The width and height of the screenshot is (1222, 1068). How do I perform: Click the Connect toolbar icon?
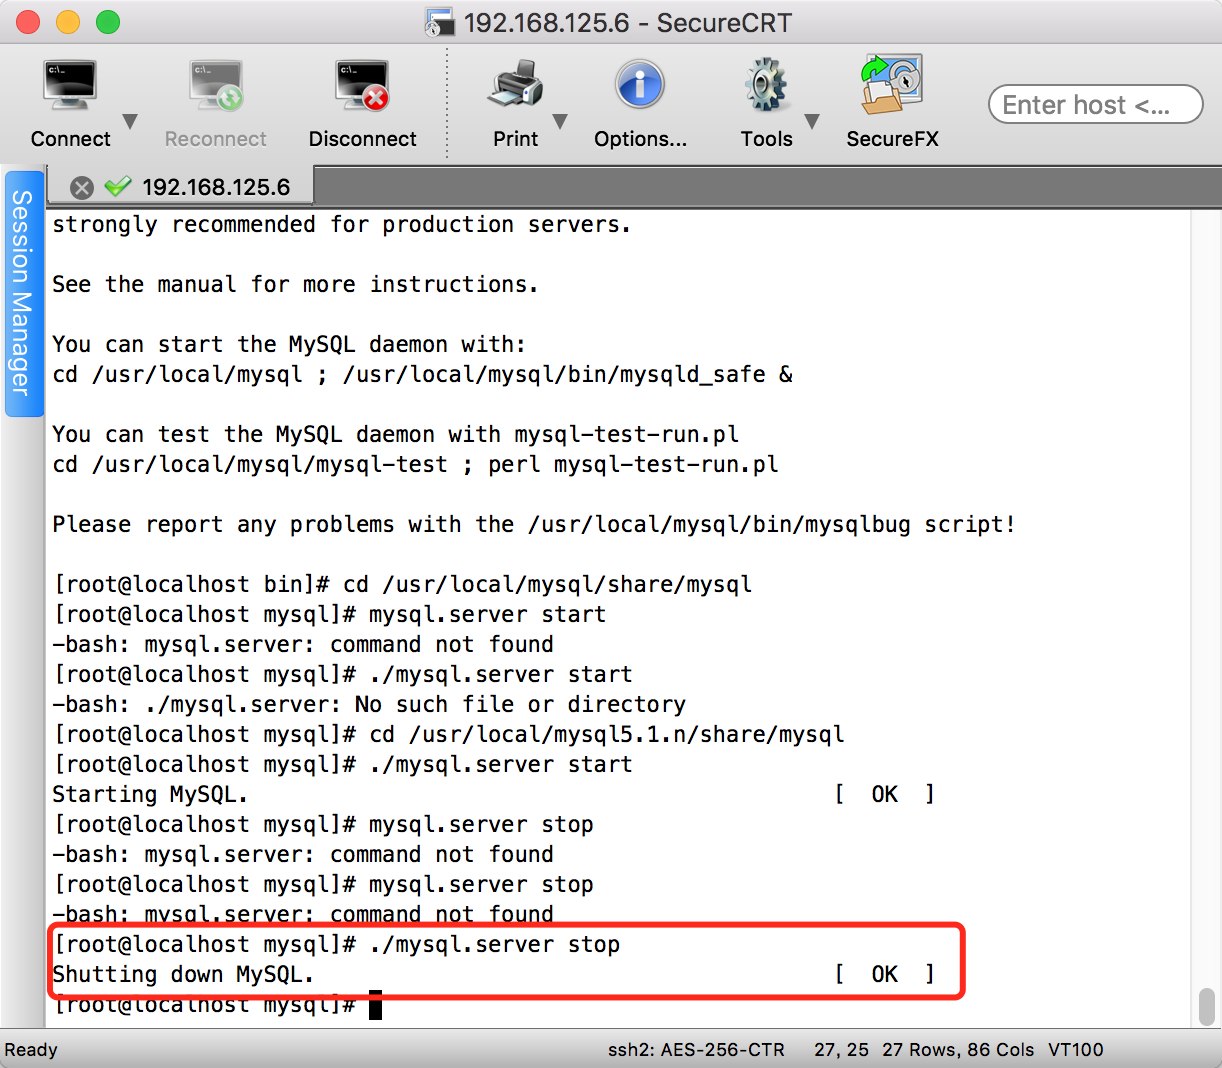(70, 86)
